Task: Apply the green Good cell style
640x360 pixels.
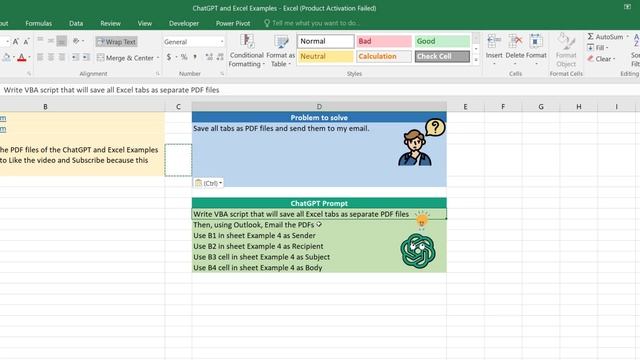Action: coord(442,41)
